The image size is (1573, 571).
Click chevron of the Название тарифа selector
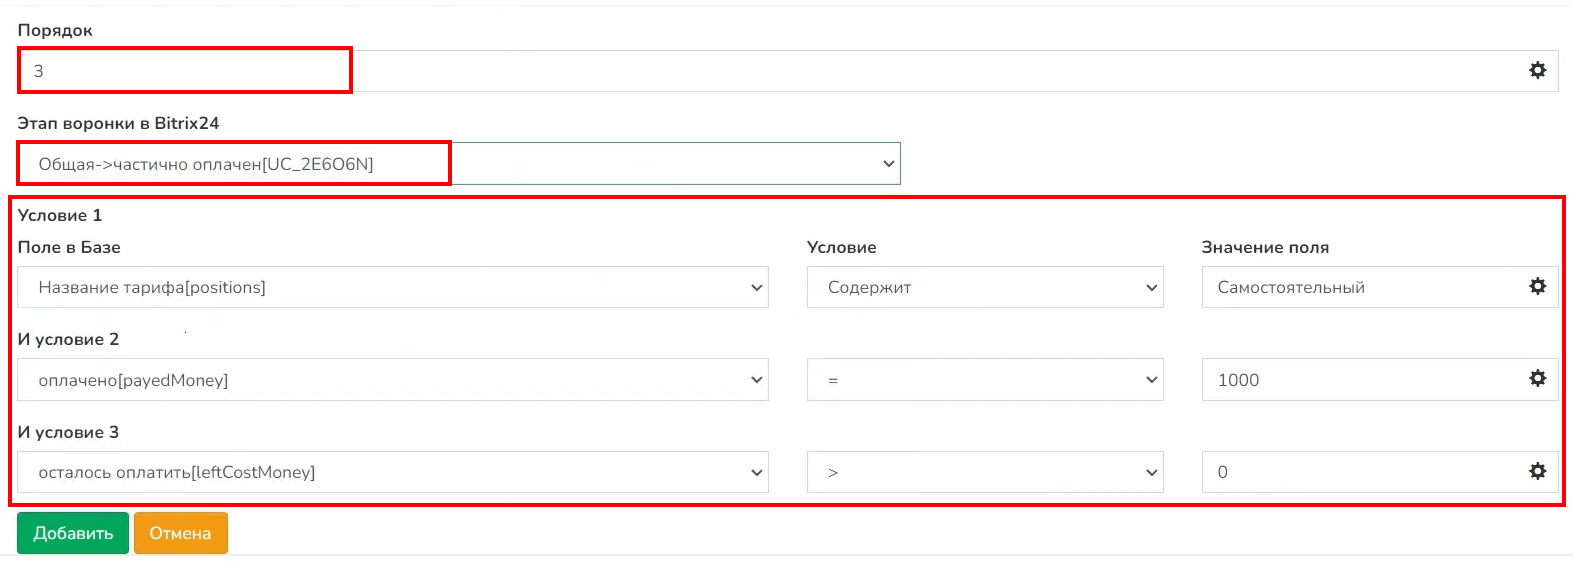(756, 288)
